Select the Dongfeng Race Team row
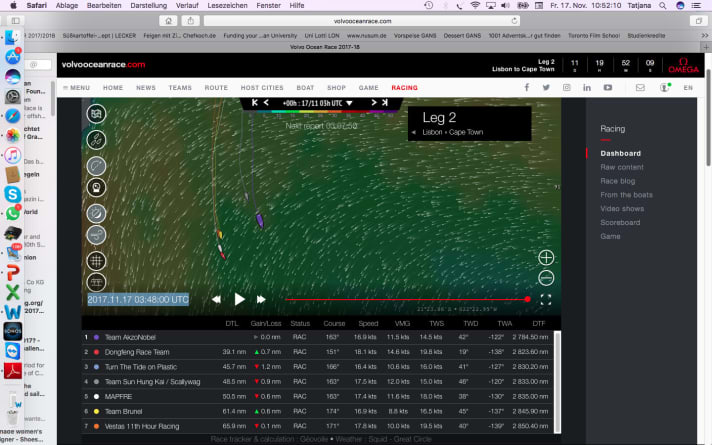 point(318,352)
